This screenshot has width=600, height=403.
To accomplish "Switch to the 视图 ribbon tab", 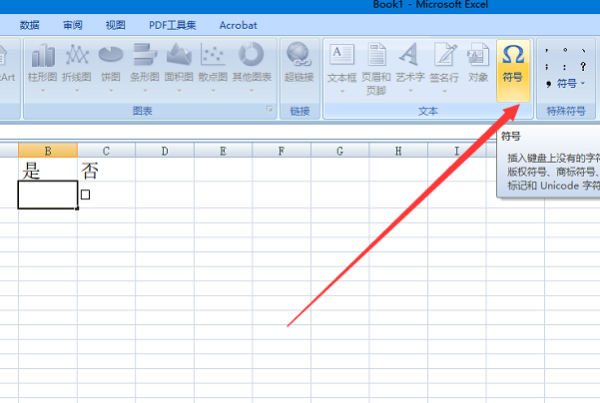I will (115, 25).
